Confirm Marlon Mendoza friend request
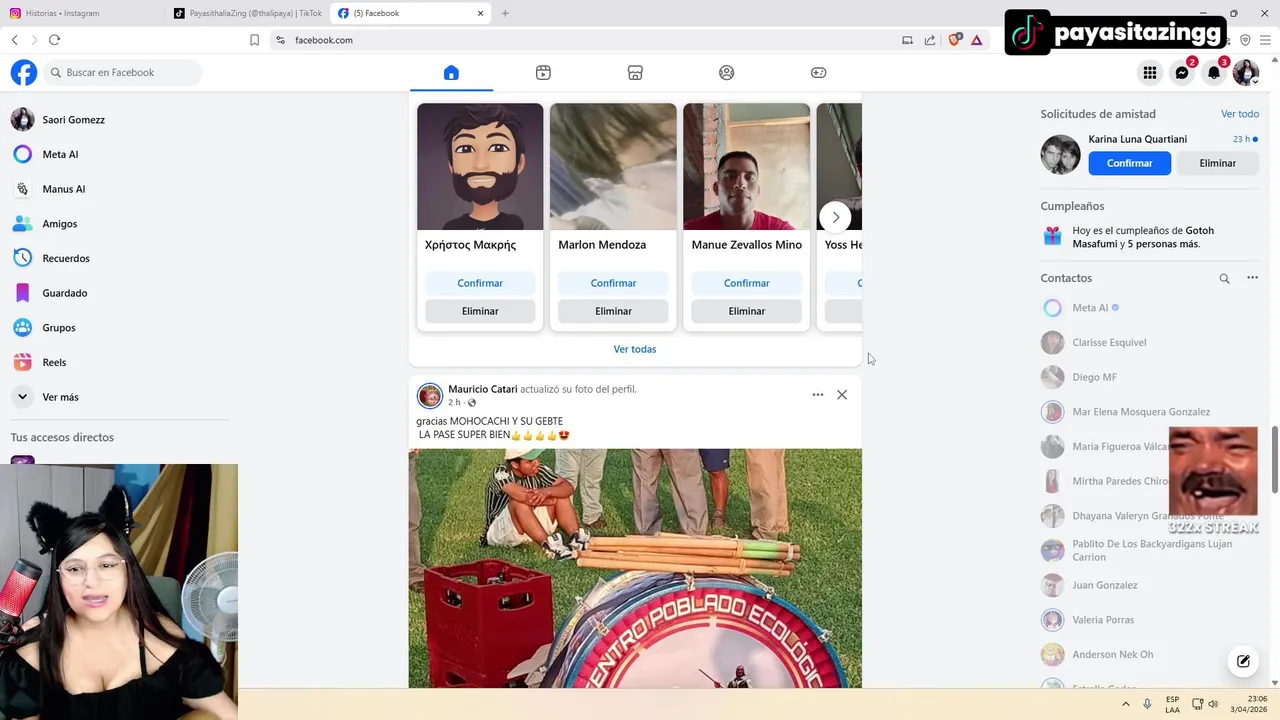This screenshot has height=720, width=1280. tap(613, 283)
